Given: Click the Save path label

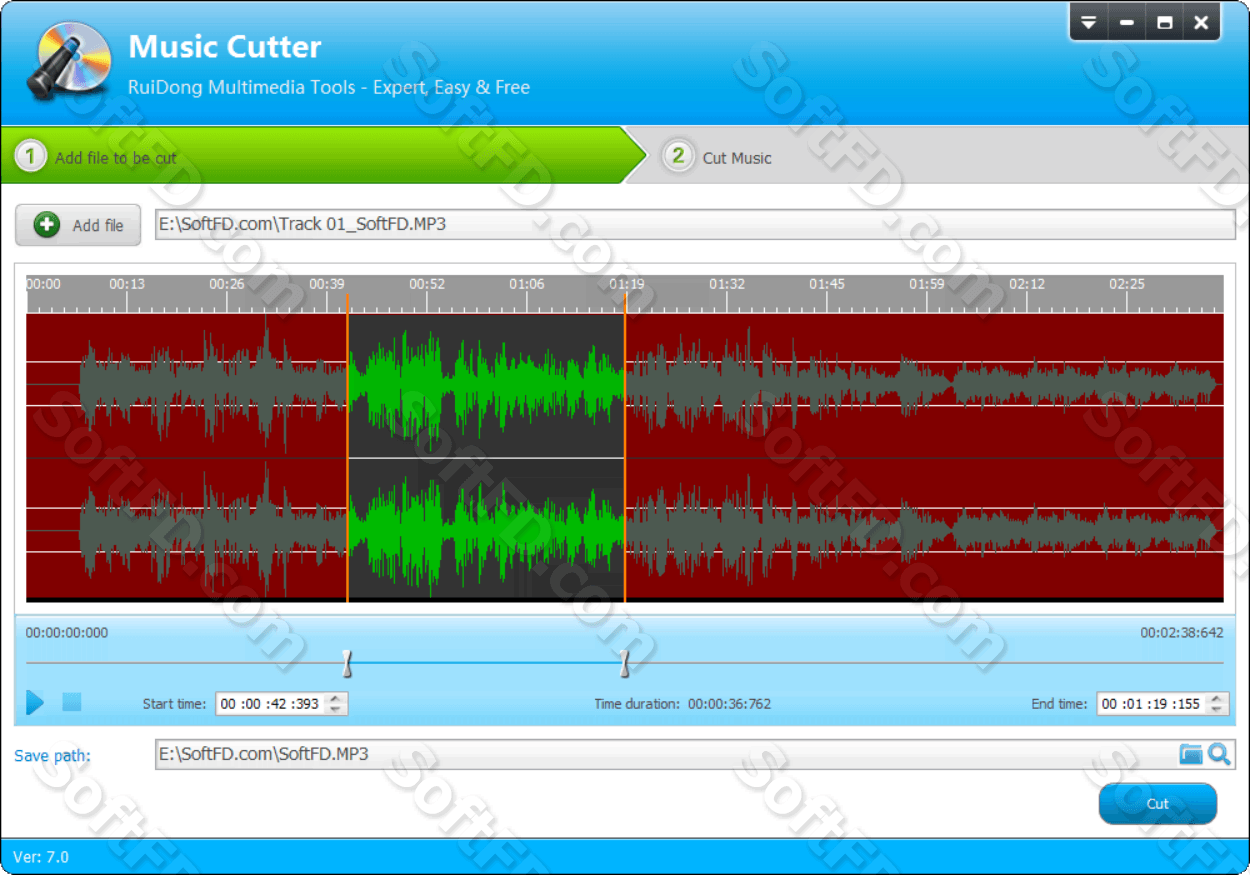Looking at the screenshot, I should coord(52,756).
